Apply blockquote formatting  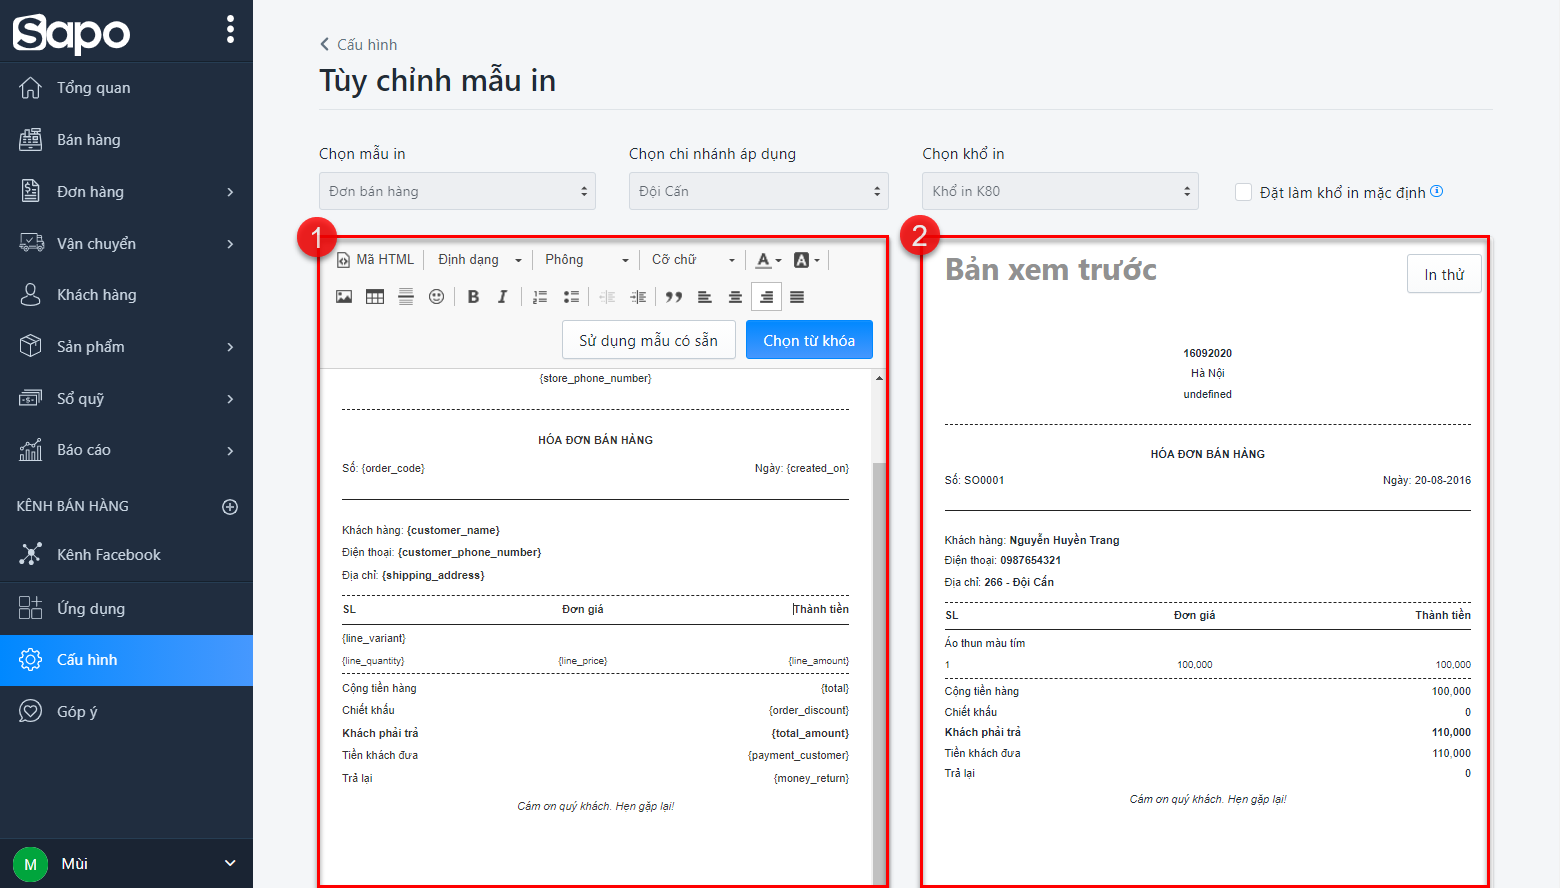click(x=674, y=297)
